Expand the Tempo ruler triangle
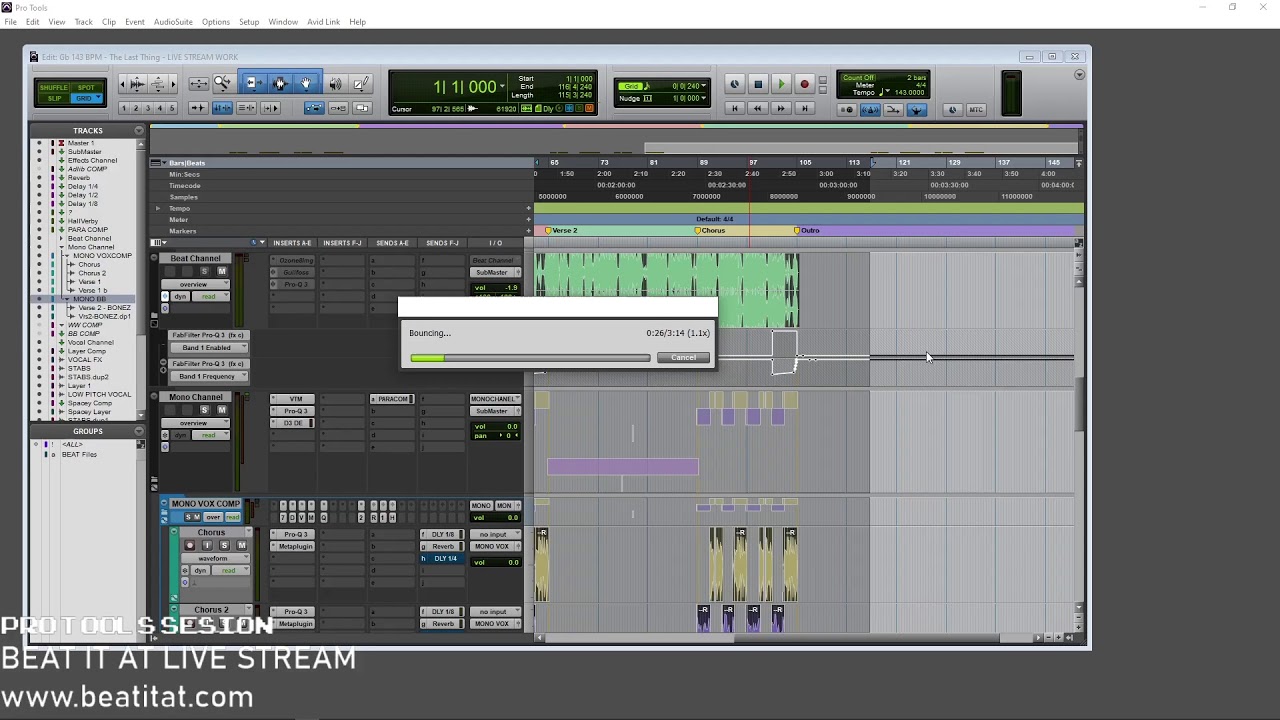Image resolution: width=1280 pixels, height=720 pixels. [x=157, y=208]
